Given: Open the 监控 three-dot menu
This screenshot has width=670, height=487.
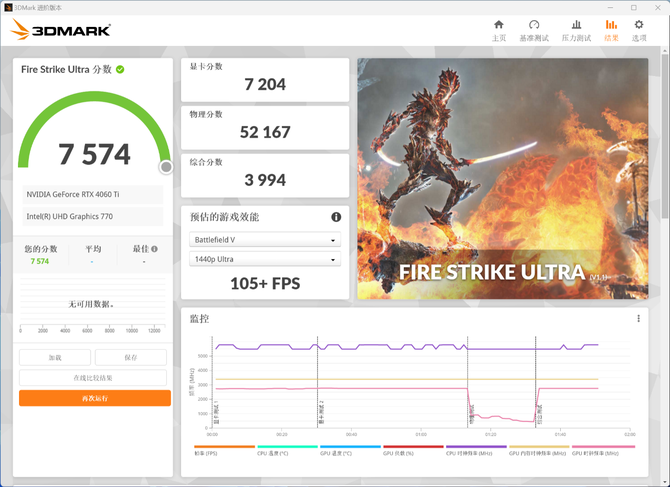Looking at the screenshot, I should 638,319.
